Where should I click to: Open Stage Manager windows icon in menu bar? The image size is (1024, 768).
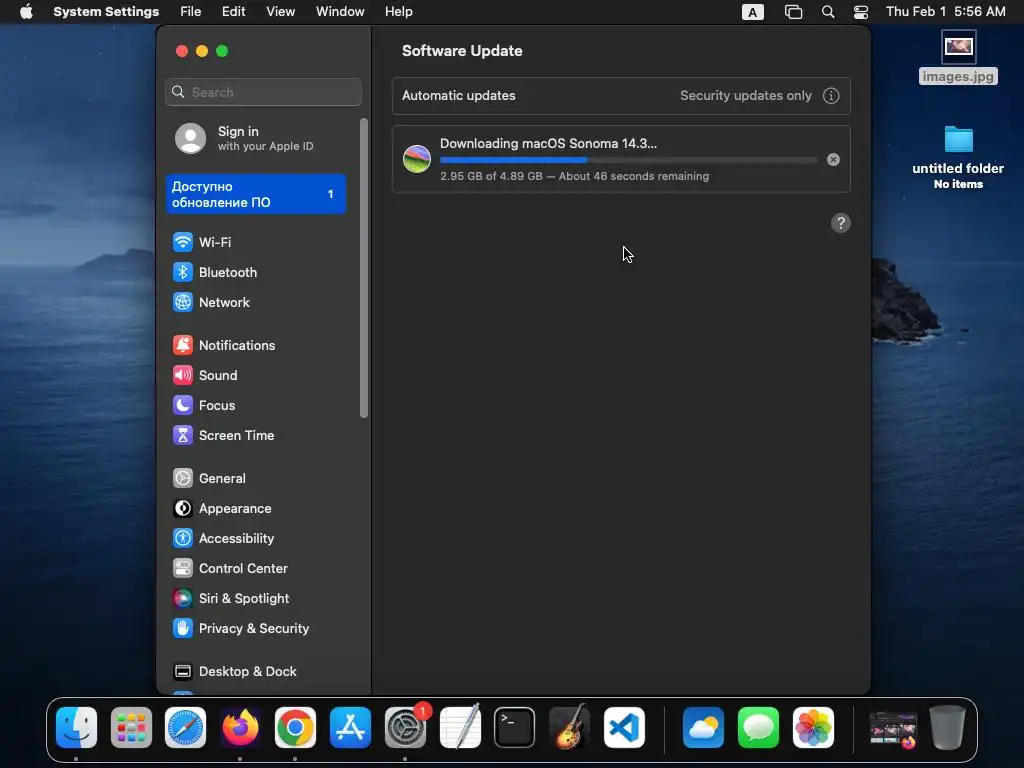pos(793,12)
